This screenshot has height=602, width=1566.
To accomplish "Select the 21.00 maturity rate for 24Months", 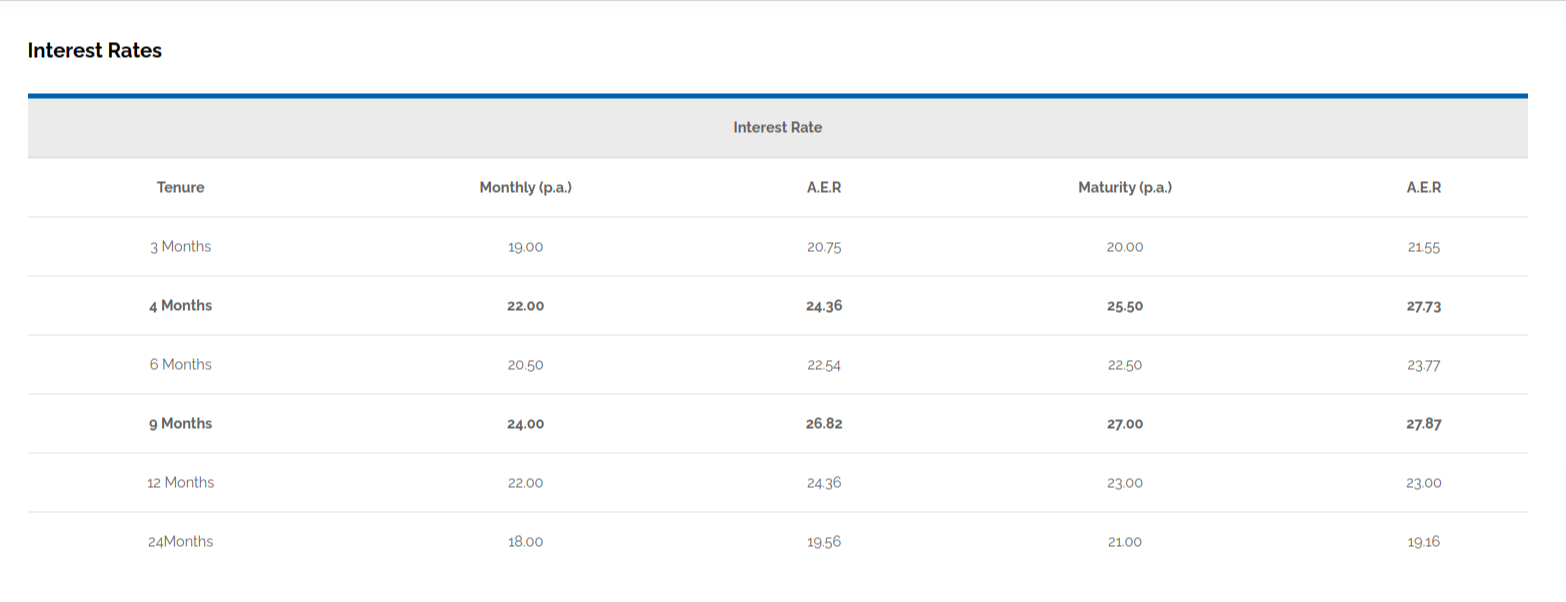I will click(1125, 542).
